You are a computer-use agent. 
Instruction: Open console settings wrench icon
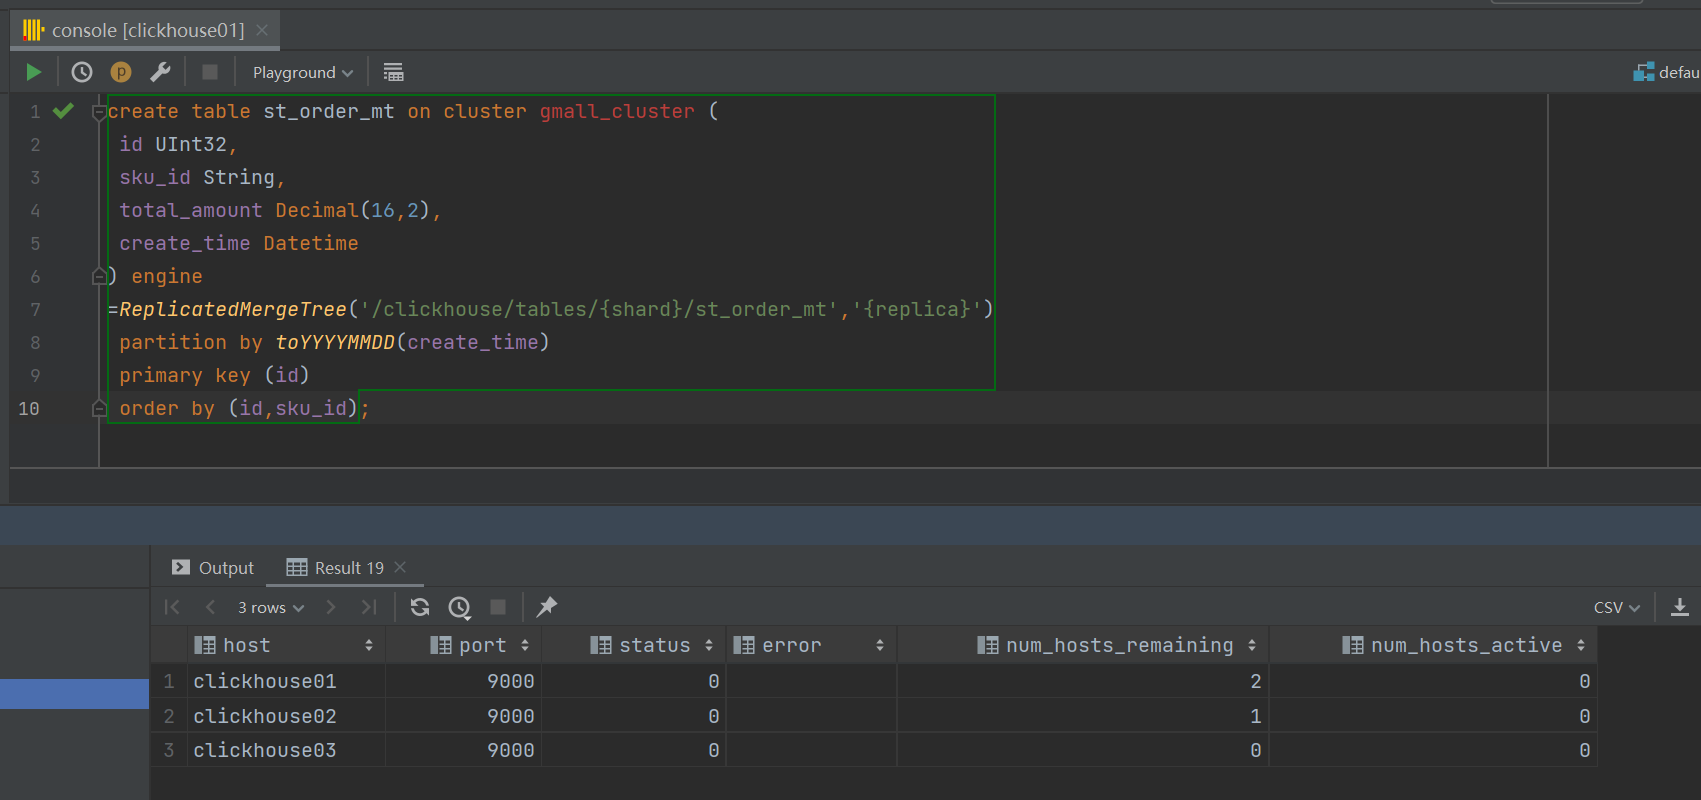[x=160, y=72]
